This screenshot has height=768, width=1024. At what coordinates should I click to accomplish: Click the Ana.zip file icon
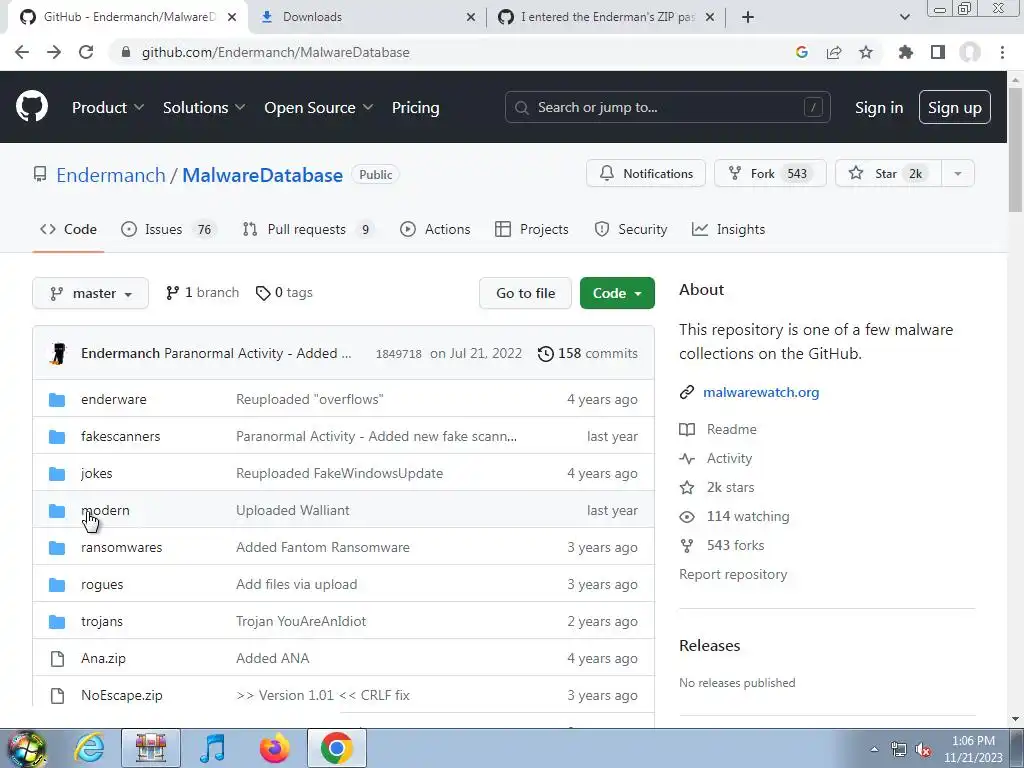coord(57,658)
